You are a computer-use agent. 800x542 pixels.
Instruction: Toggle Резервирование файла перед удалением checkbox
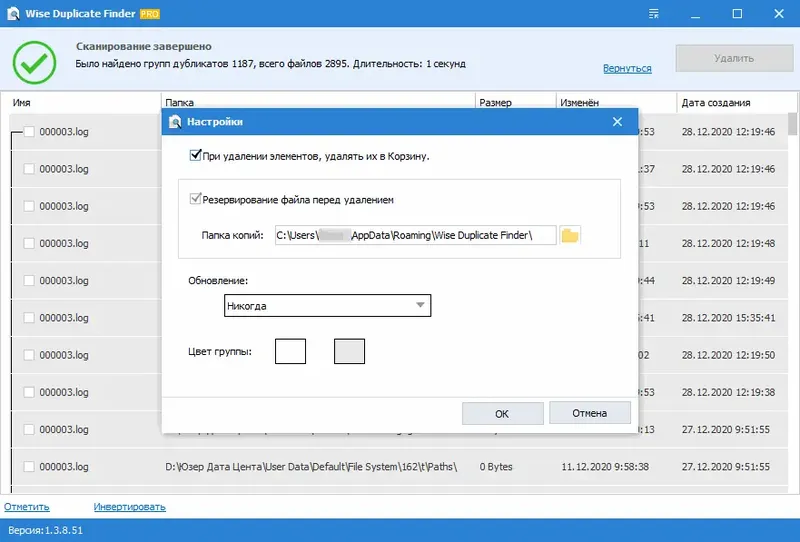pyautogui.click(x=195, y=199)
